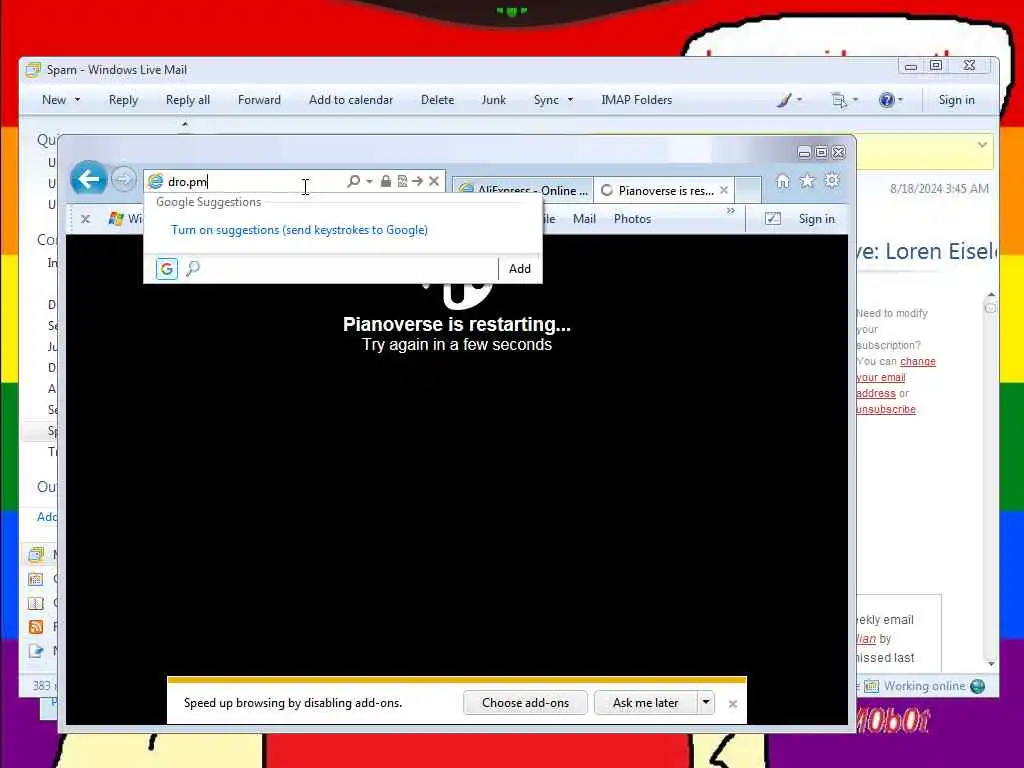Click the security lock icon in address bar

(386, 182)
